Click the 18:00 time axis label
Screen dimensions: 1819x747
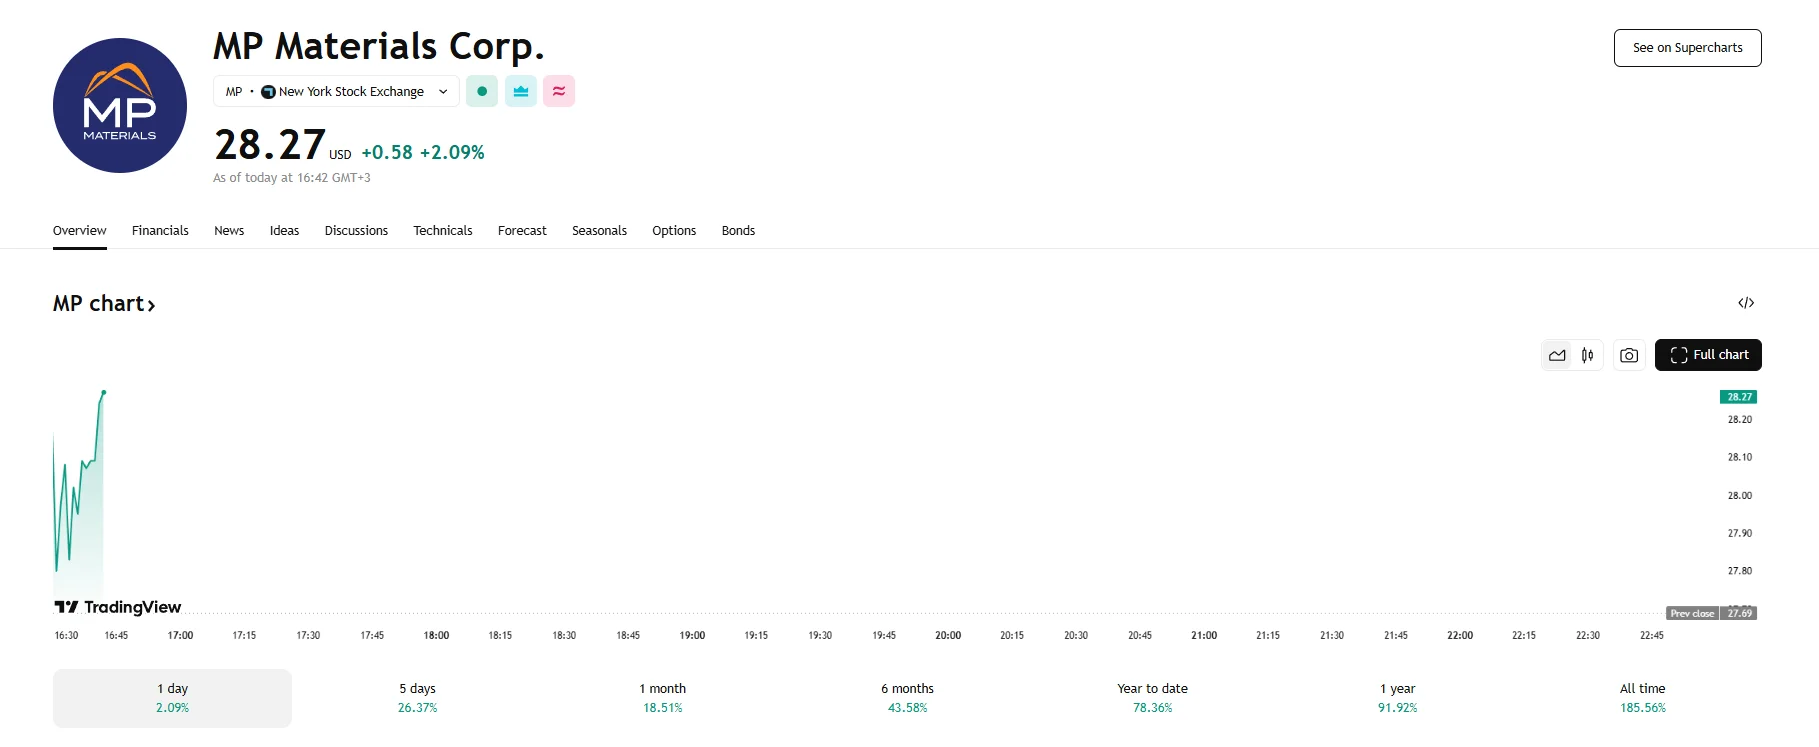[x=436, y=635]
